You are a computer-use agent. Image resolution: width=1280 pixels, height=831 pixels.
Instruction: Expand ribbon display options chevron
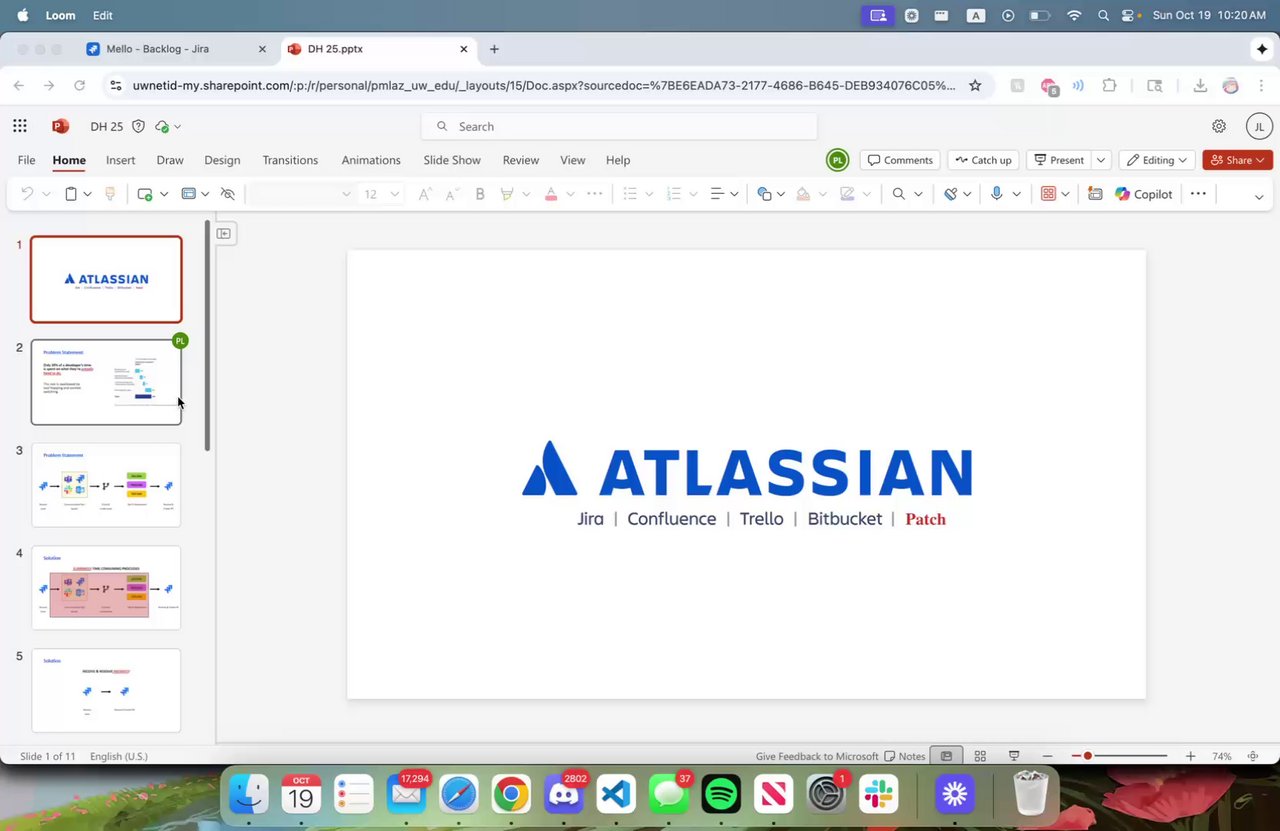(1258, 196)
